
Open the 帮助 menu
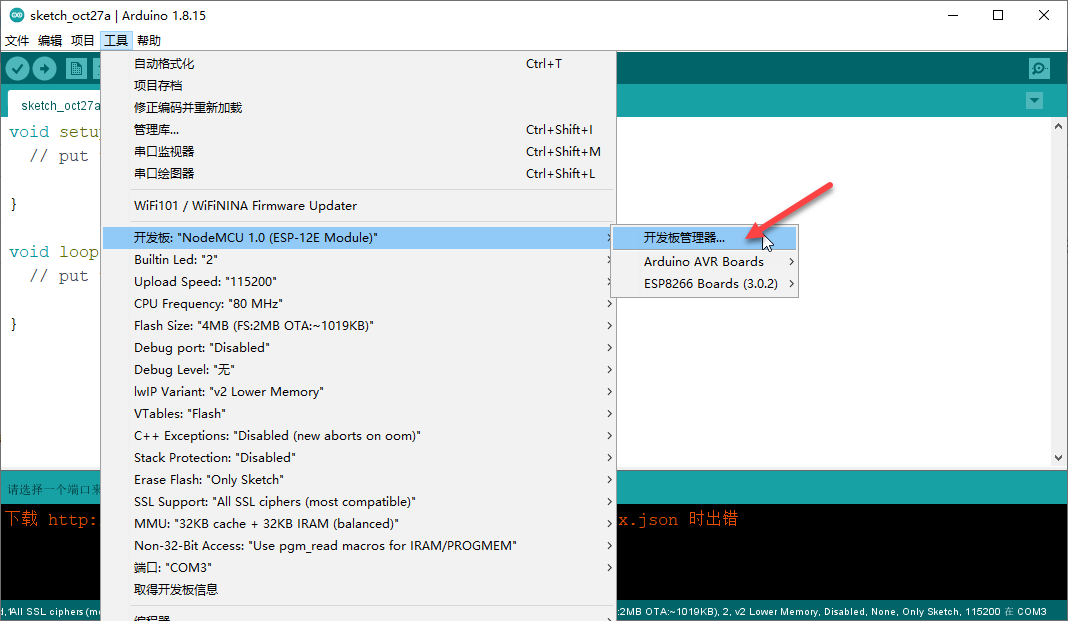click(148, 40)
